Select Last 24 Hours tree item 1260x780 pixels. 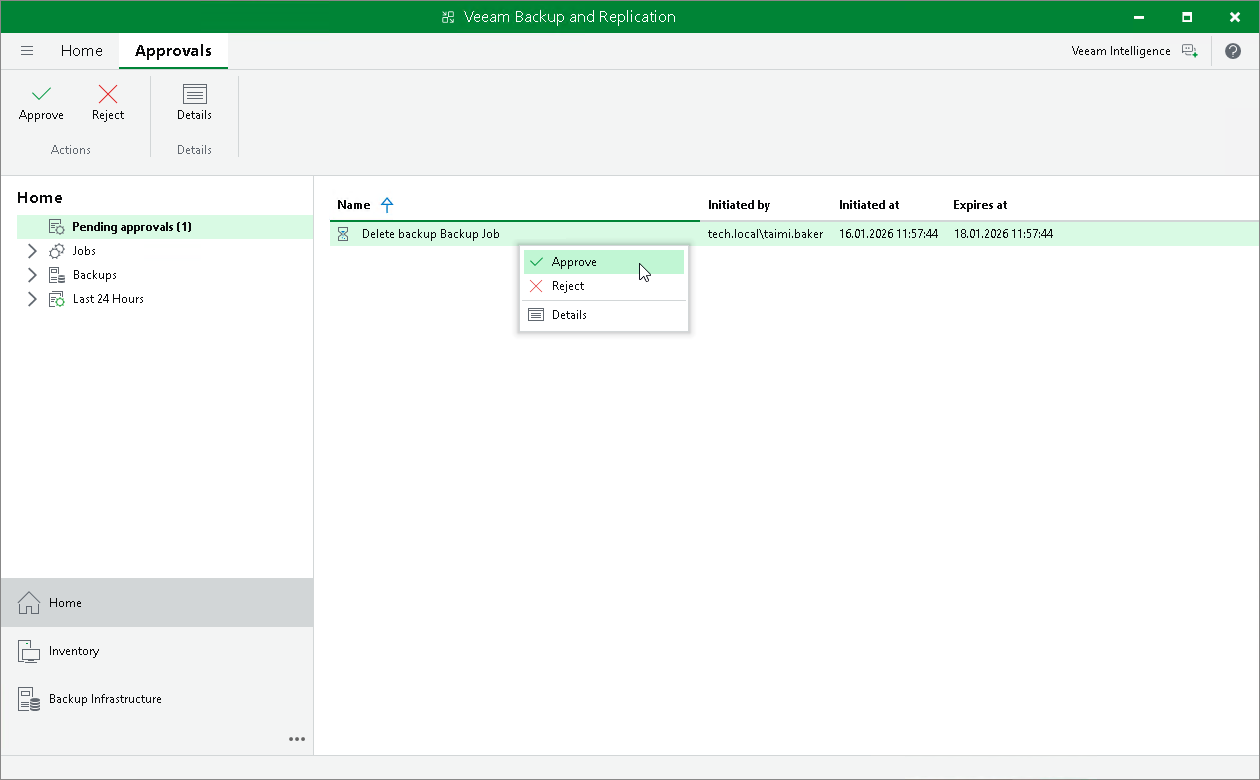[x=108, y=299]
